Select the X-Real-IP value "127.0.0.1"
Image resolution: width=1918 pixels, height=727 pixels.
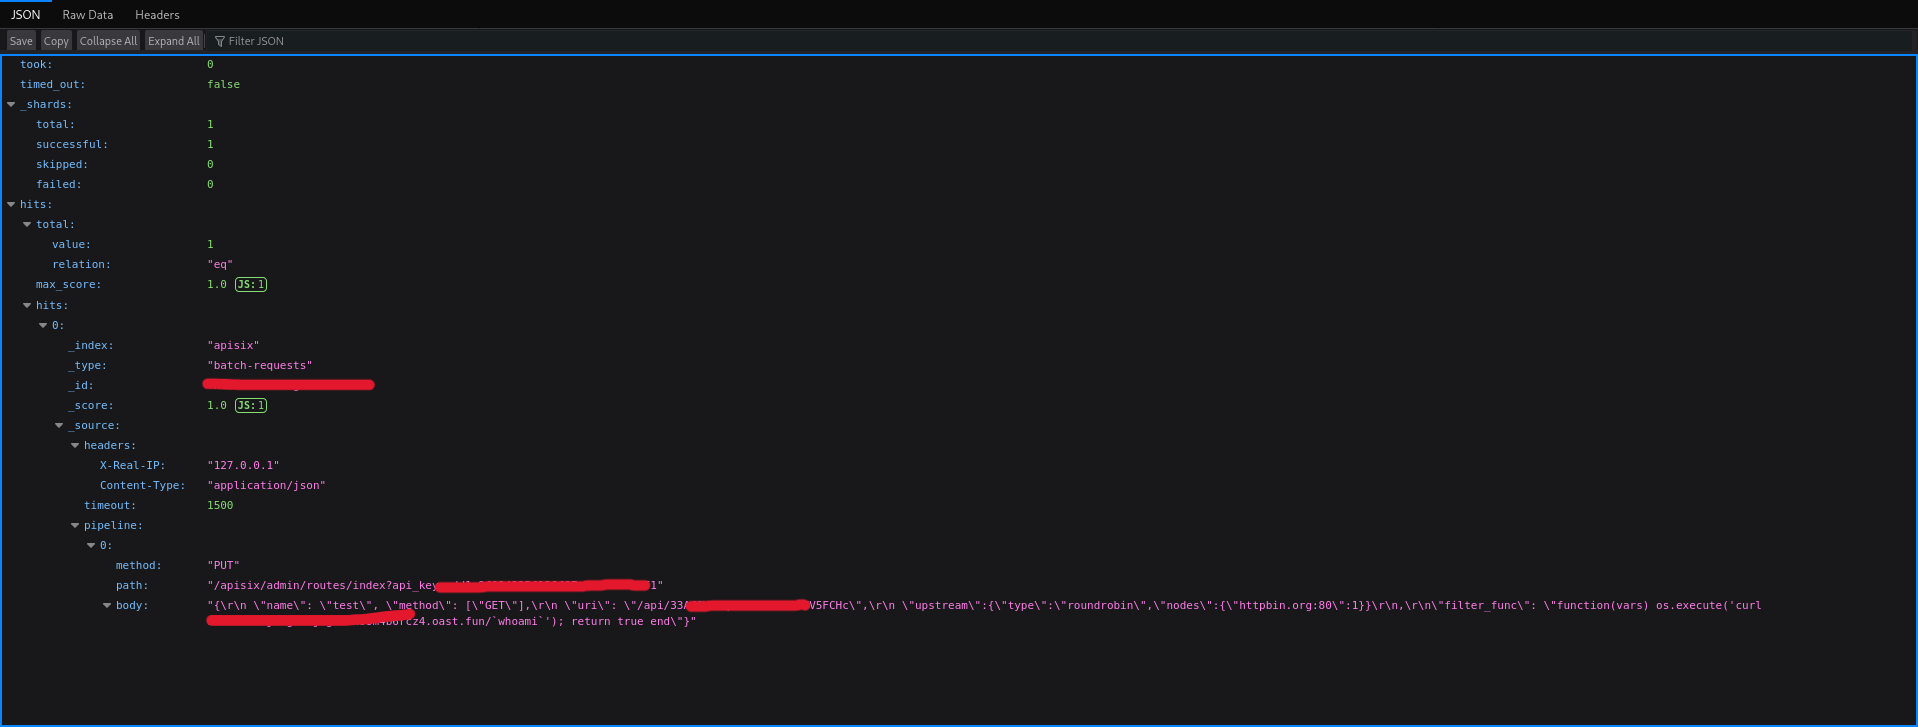pos(243,465)
